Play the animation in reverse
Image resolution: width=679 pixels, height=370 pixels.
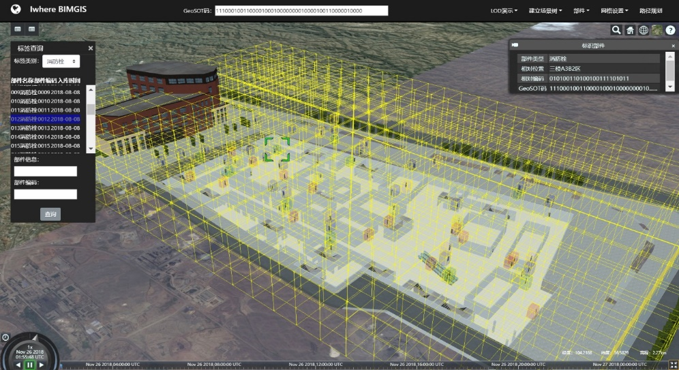coord(18,365)
